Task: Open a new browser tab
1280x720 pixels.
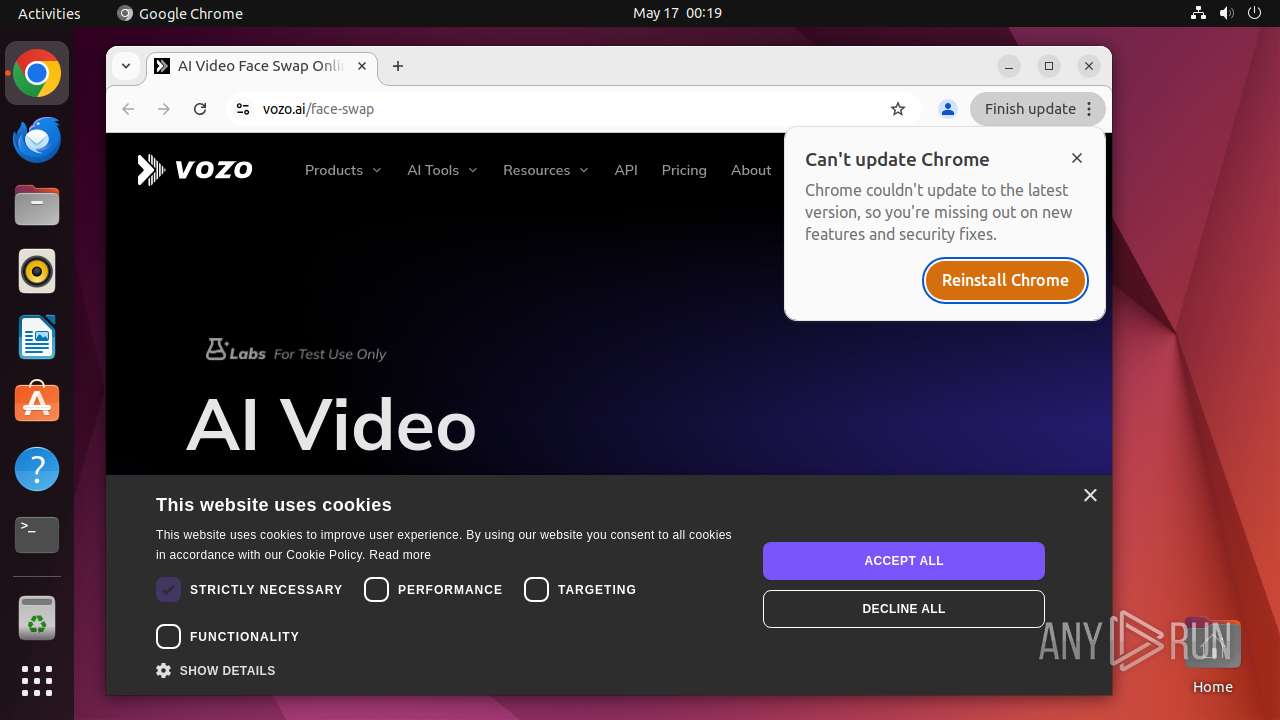Action: pos(398,66)
